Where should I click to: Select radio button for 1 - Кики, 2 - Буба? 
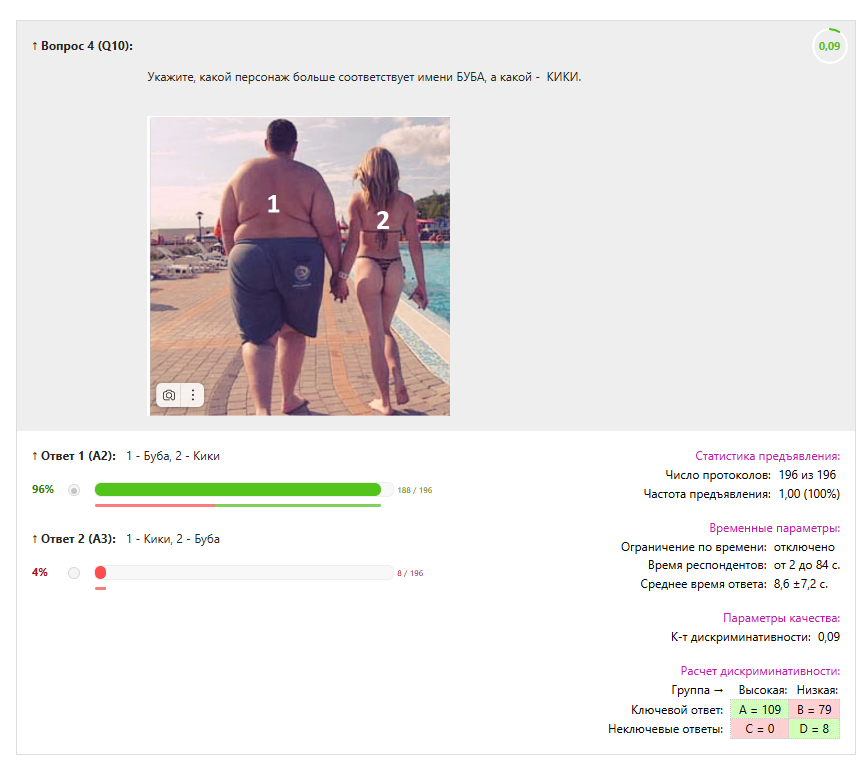click(74, 573)
